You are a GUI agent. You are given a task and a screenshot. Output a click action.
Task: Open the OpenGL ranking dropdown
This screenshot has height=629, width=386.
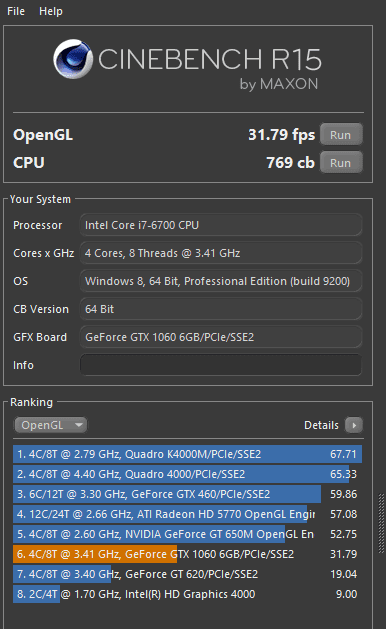[51, 425]
